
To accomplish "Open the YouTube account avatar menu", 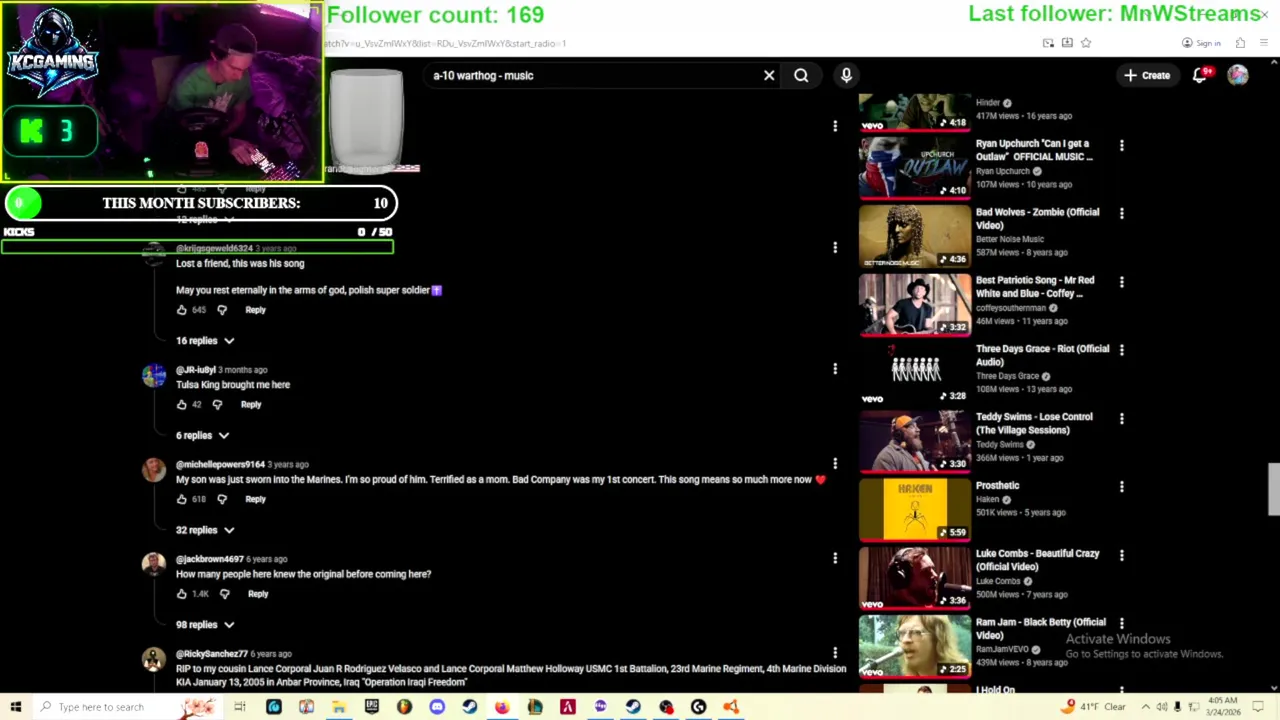I will click(x=1238, y=75).
